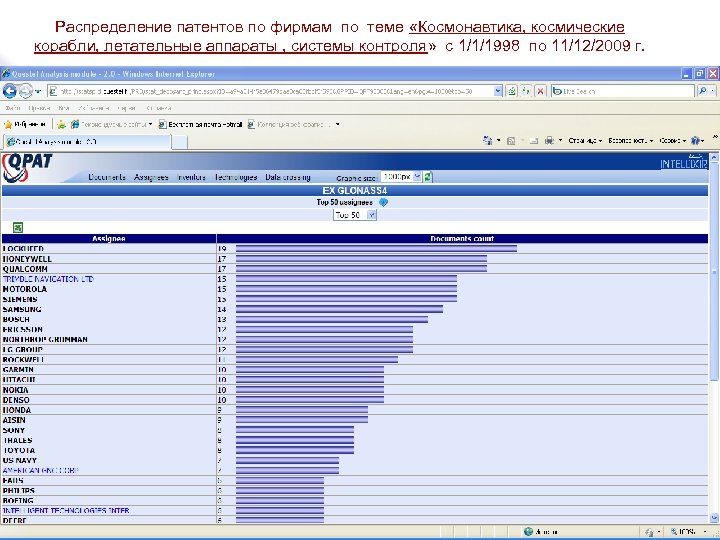Open the free Hotmail favorites link

[200, 124]
